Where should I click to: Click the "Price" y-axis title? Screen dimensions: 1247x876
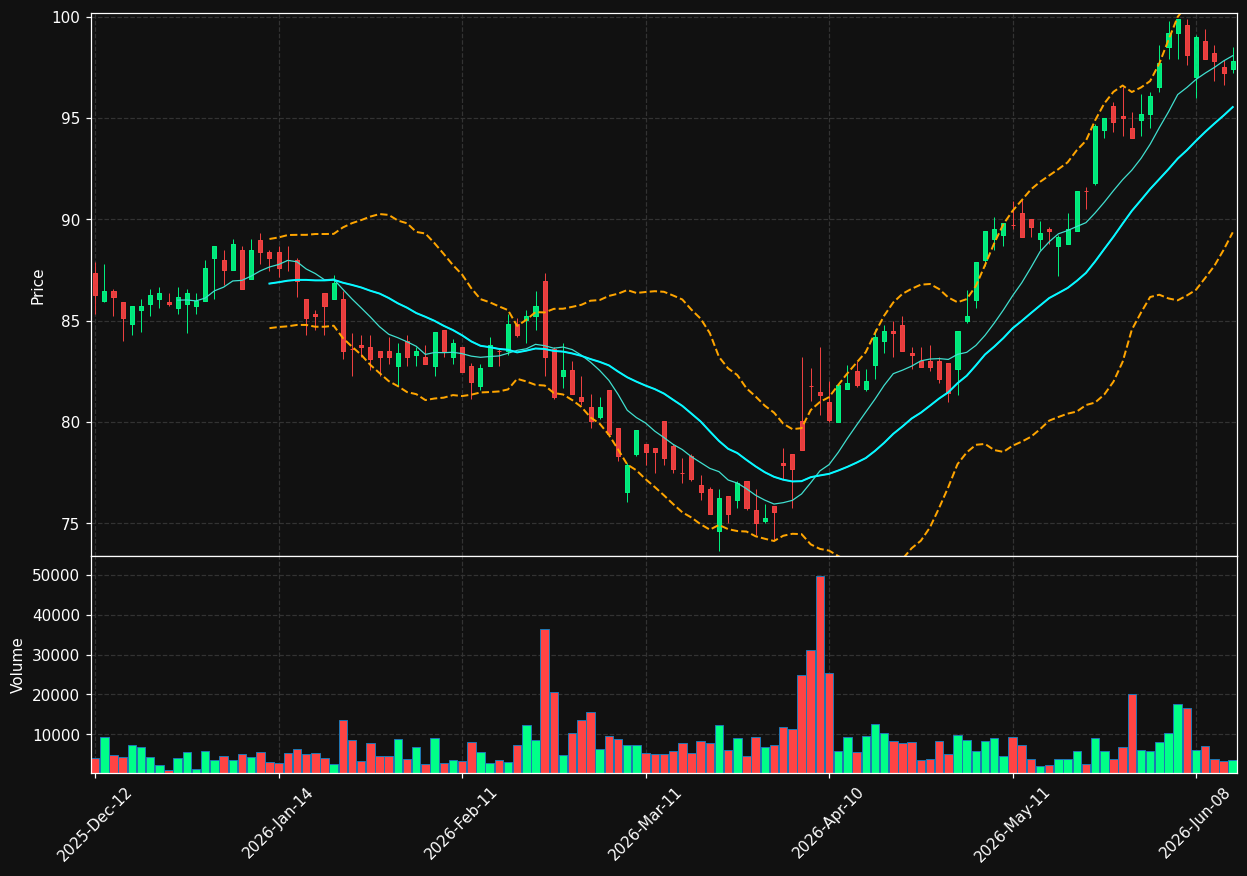point(38,286)
